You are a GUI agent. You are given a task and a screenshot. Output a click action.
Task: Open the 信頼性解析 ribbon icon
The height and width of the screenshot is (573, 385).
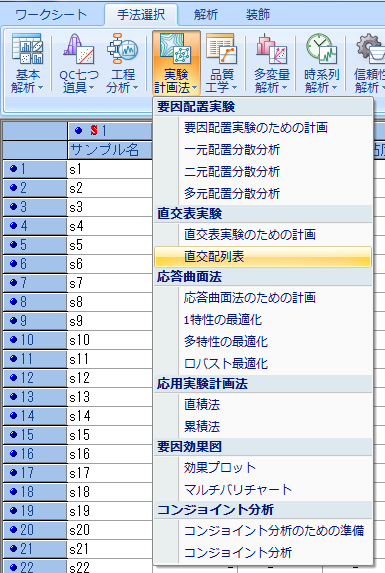369,63
